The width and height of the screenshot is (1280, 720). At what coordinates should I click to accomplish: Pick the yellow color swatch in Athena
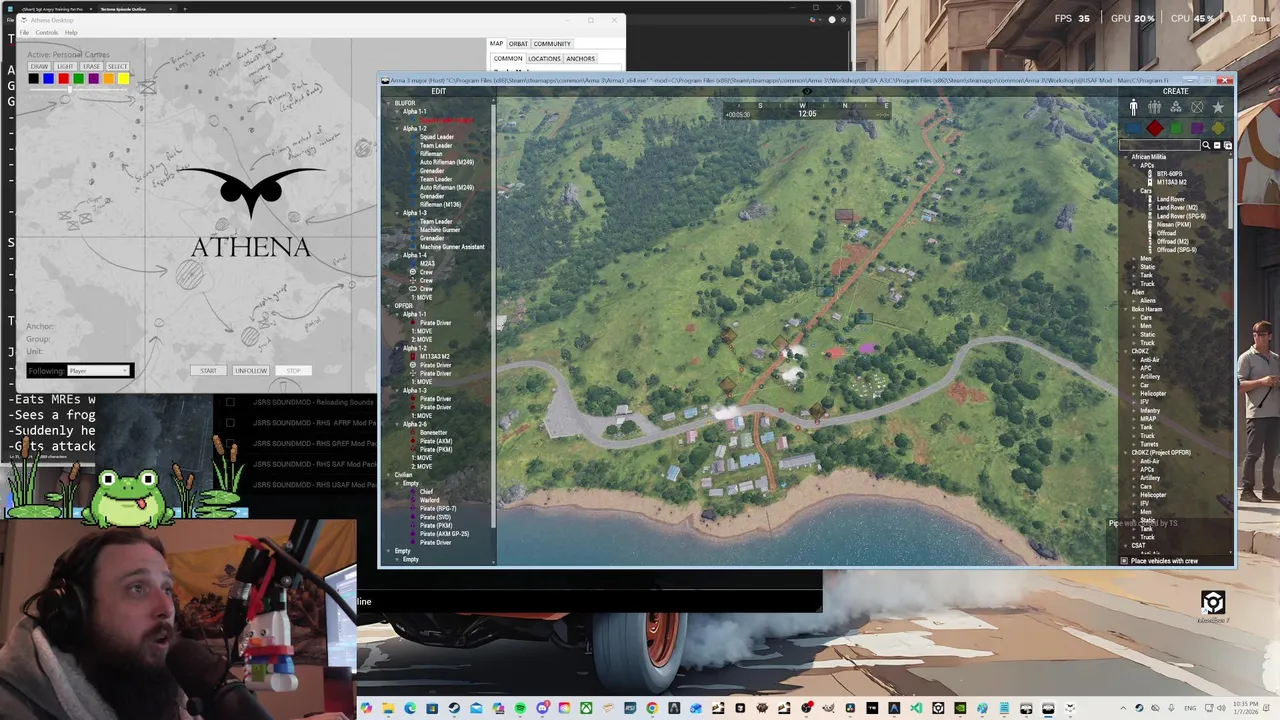click(123, 79)
